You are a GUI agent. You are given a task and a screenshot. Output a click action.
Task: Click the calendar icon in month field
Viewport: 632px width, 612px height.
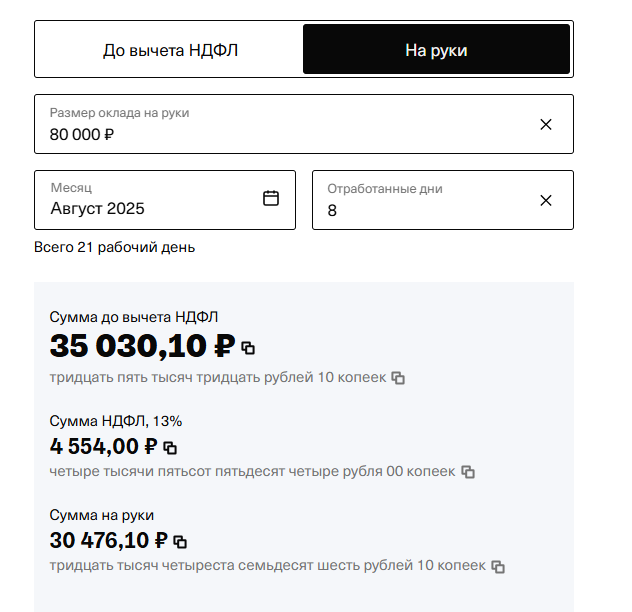tap(271, 198)
